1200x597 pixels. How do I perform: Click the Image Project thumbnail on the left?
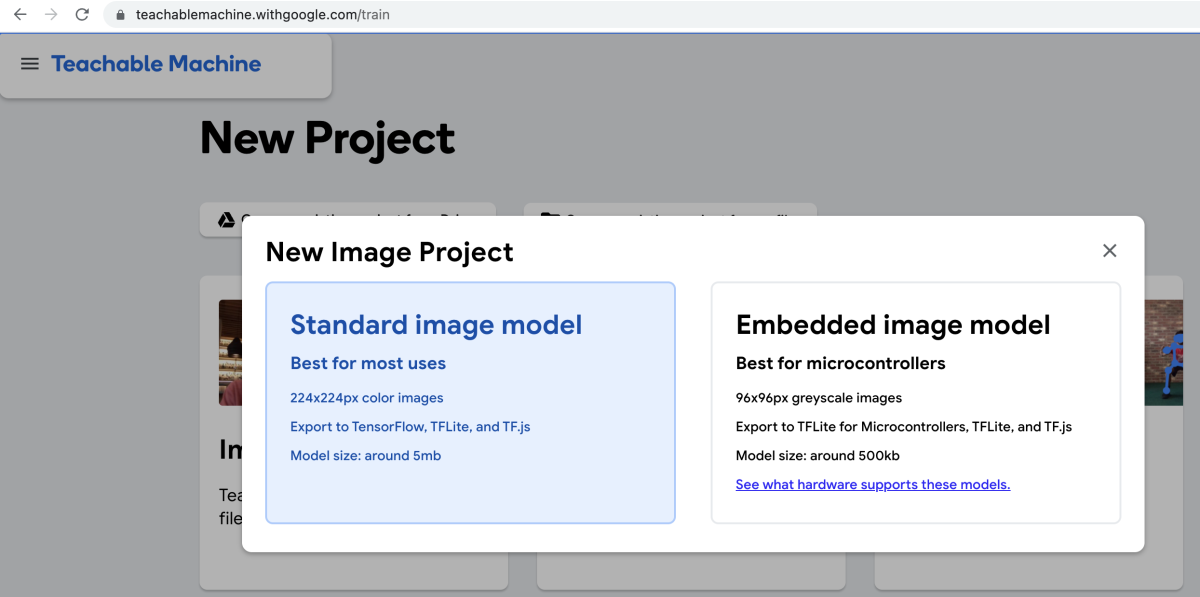[229, 352]
